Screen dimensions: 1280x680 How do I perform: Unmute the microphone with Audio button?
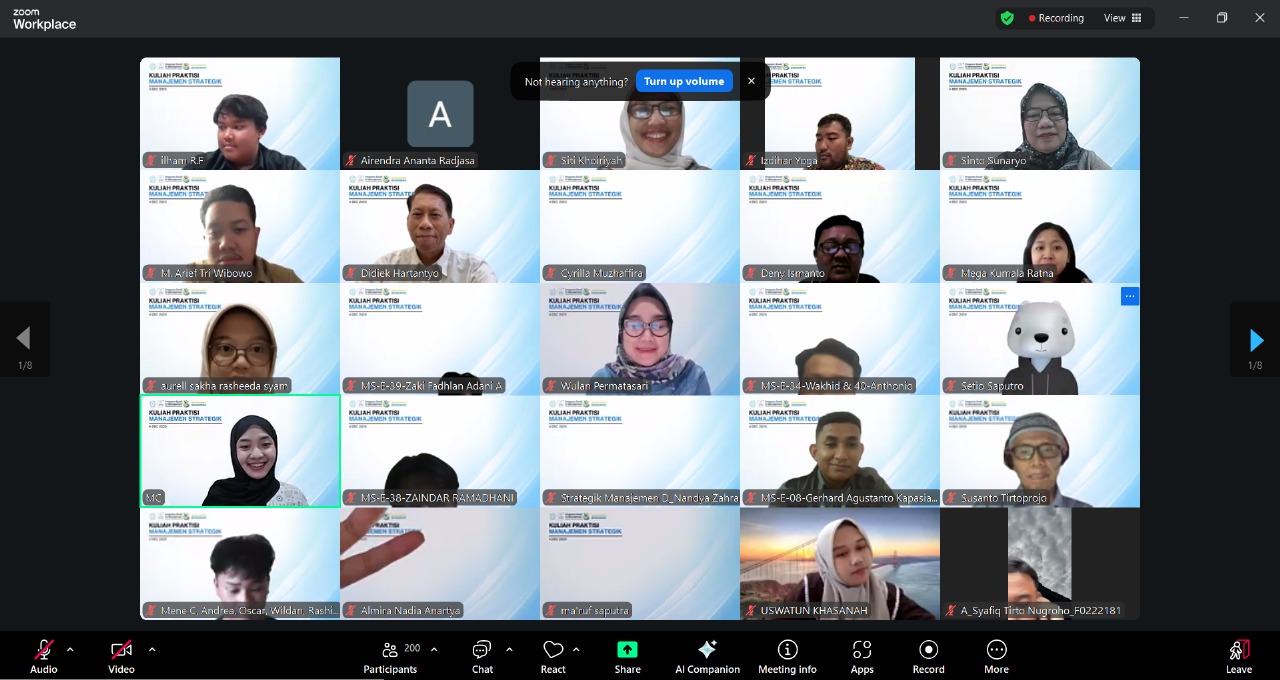click(44, 656)
